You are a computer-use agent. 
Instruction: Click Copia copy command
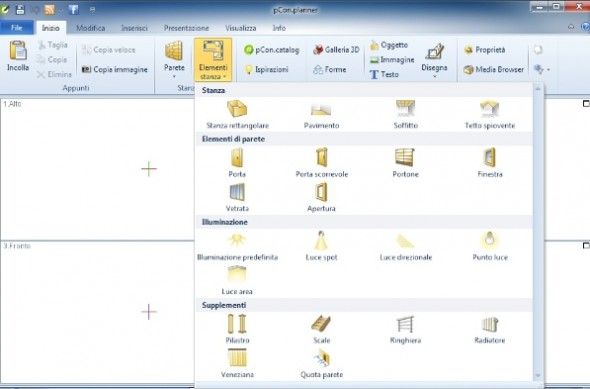52,59
